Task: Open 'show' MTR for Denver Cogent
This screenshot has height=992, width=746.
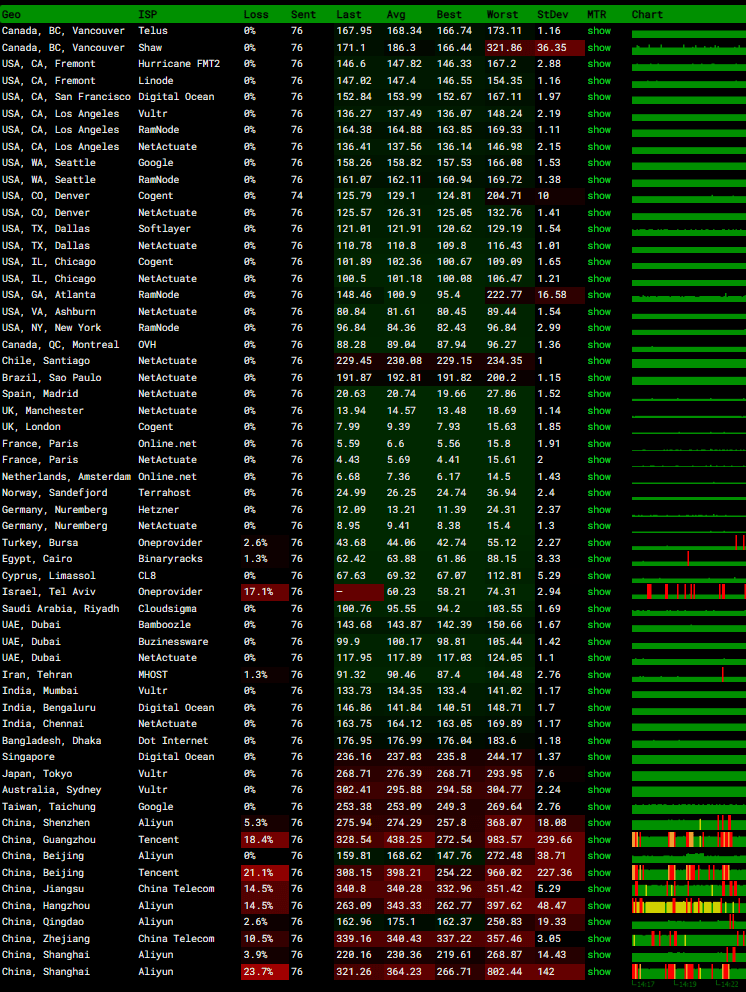Action: pyautogui.click(x=599, y=196)
